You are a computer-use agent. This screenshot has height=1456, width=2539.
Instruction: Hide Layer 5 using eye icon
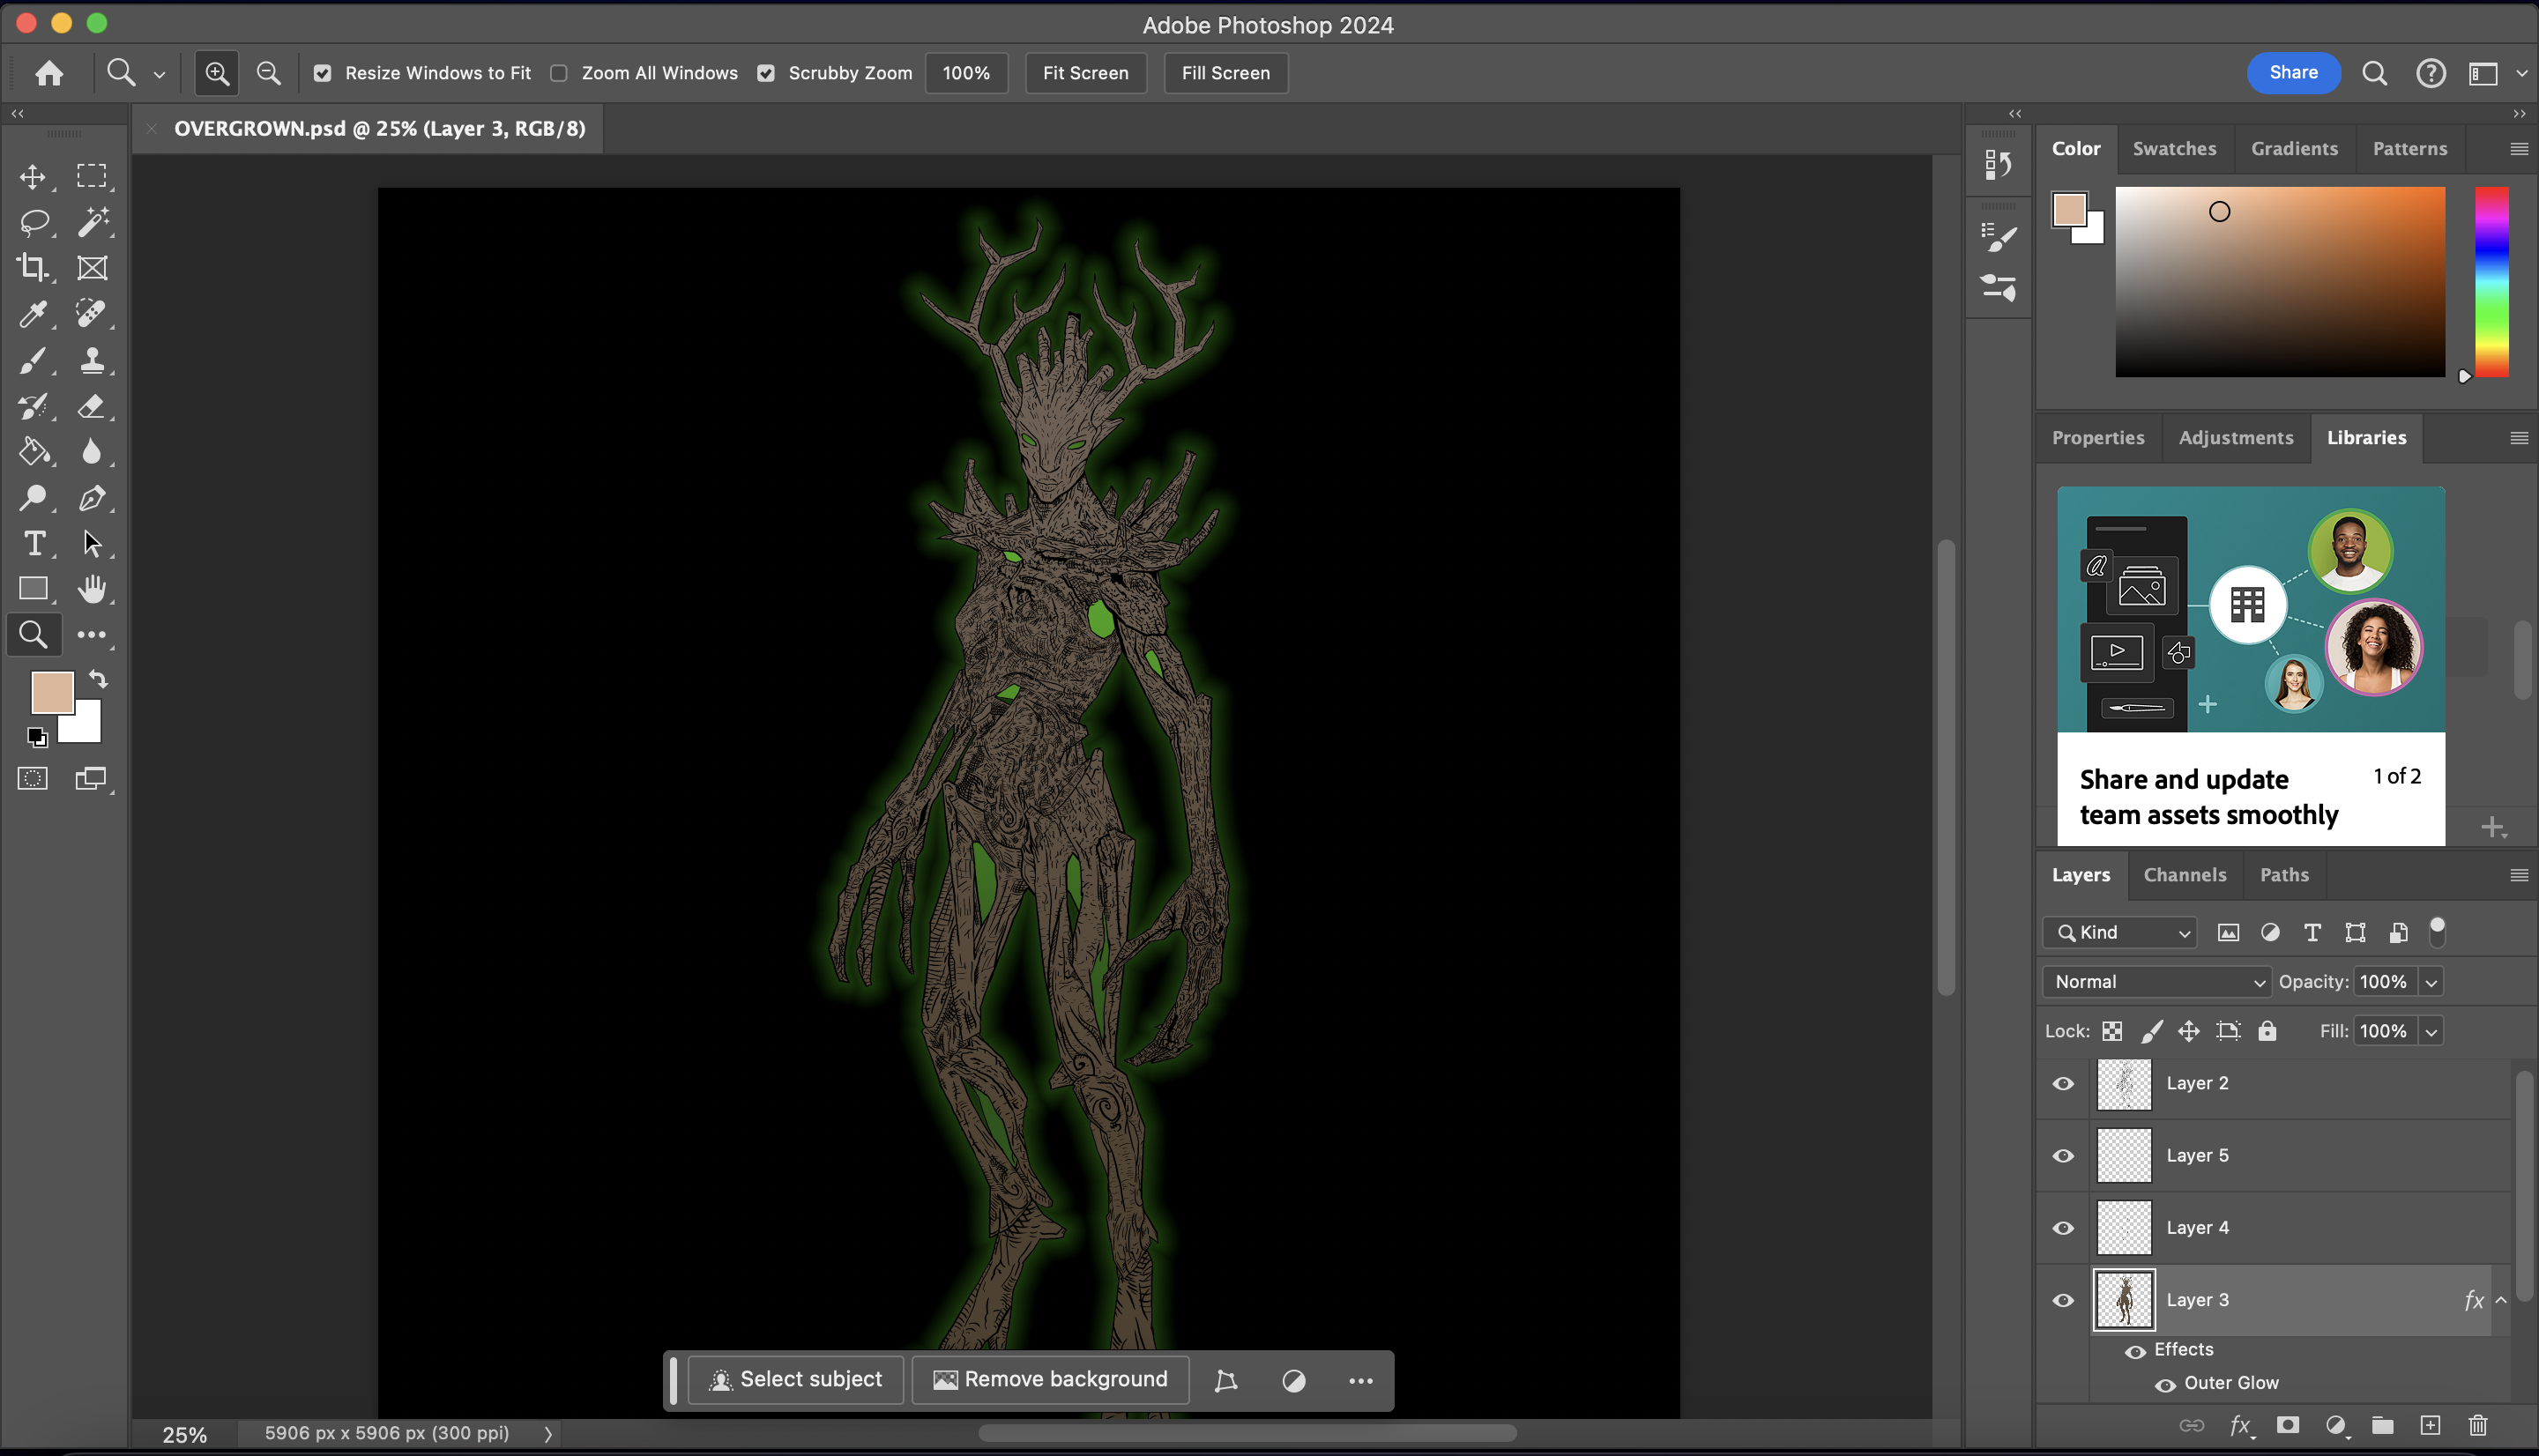pyautogui.click(x=2063, y=1155)
